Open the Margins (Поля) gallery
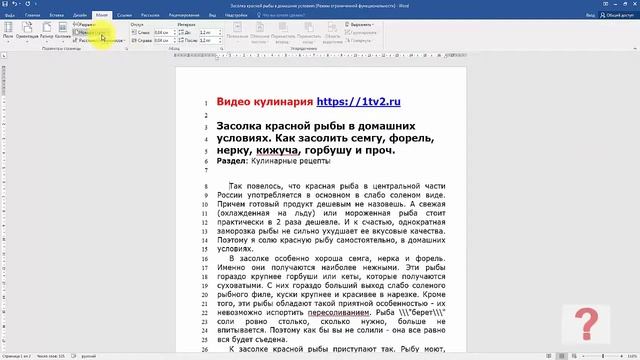640x360 pixels. (x=8, y=31)
